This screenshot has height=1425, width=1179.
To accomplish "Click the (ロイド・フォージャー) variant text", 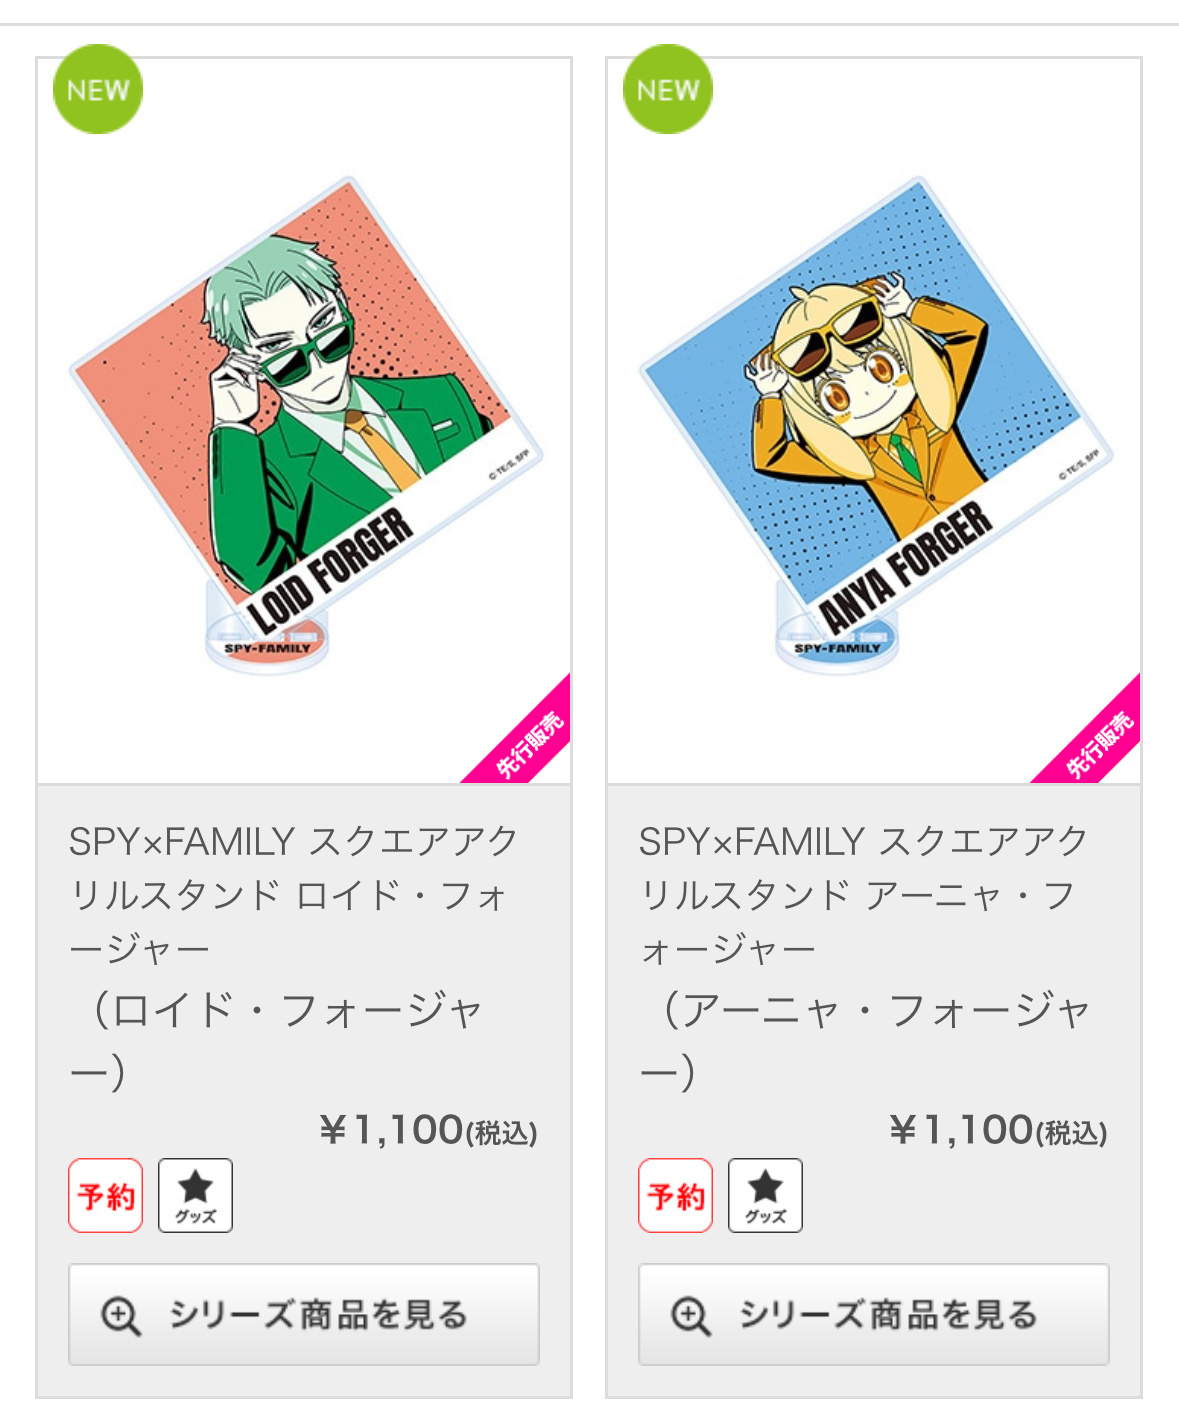I will (x=280, y=1040).
